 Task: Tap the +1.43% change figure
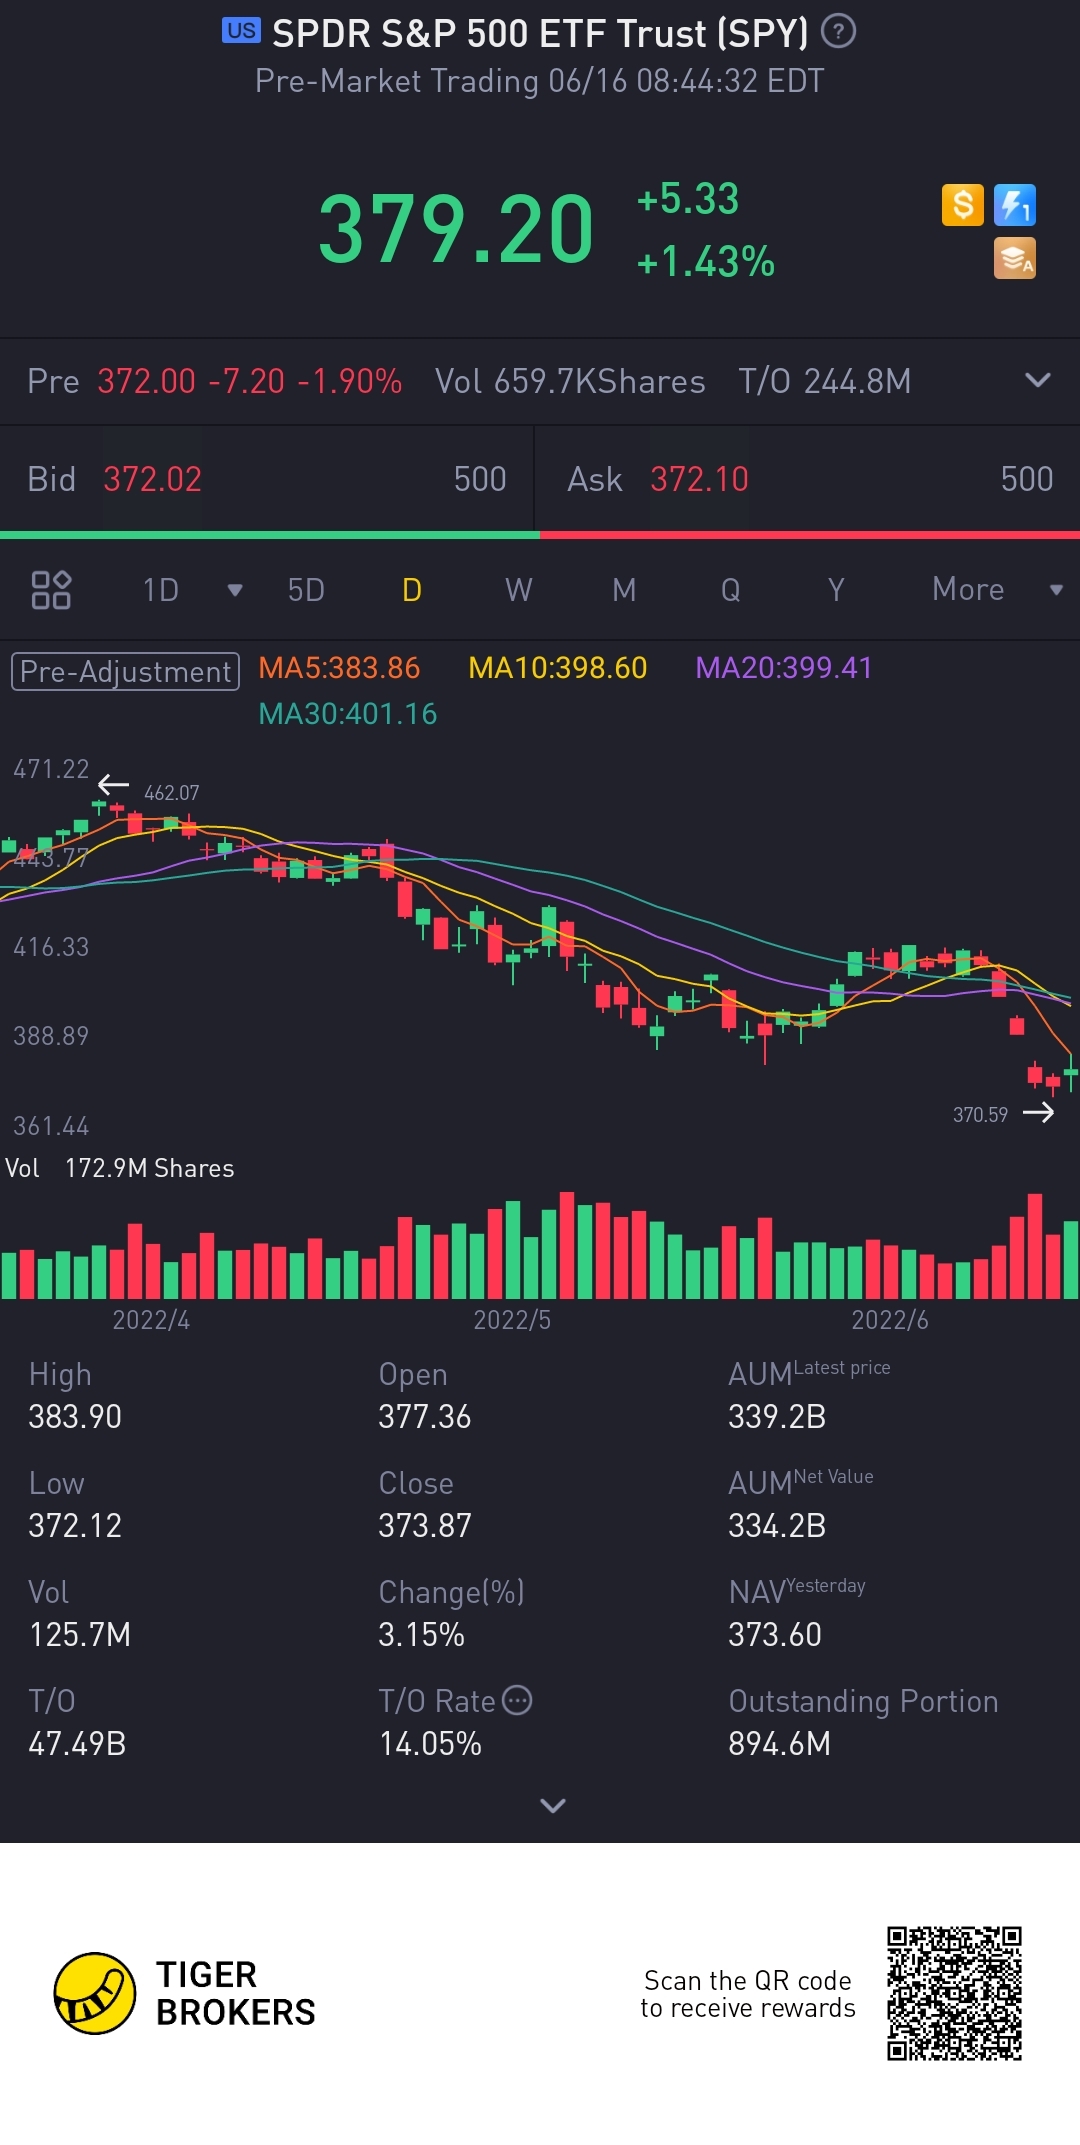705,262
